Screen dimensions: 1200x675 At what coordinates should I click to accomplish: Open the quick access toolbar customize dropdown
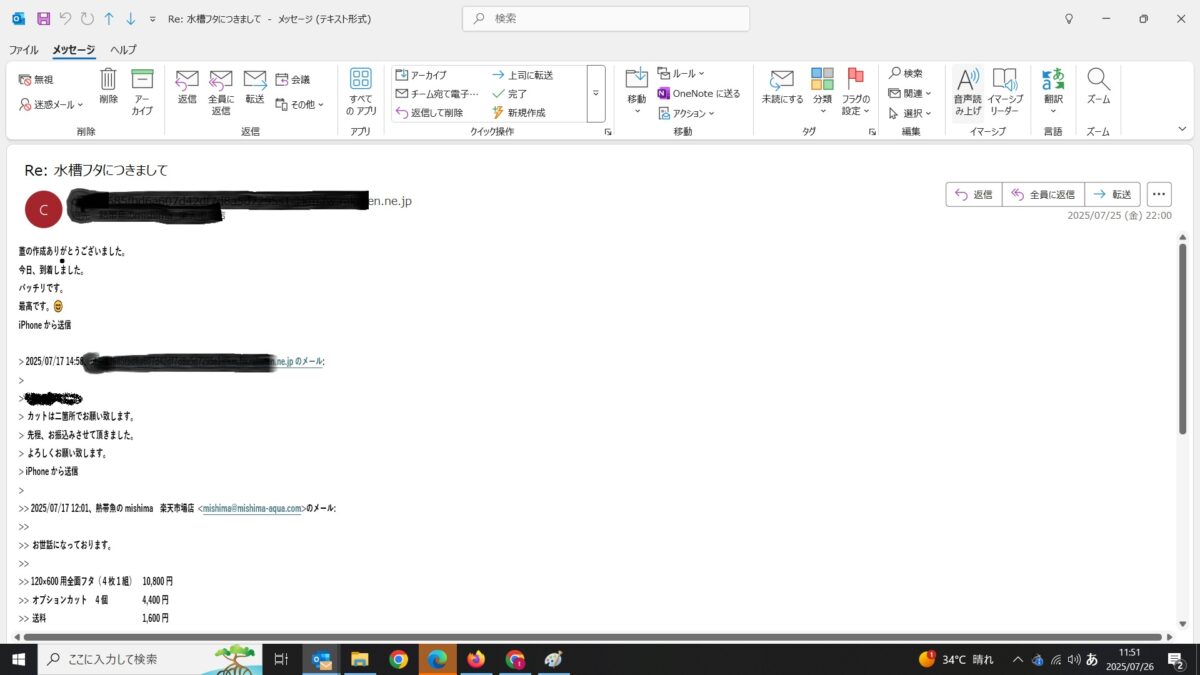pos(152,19)
